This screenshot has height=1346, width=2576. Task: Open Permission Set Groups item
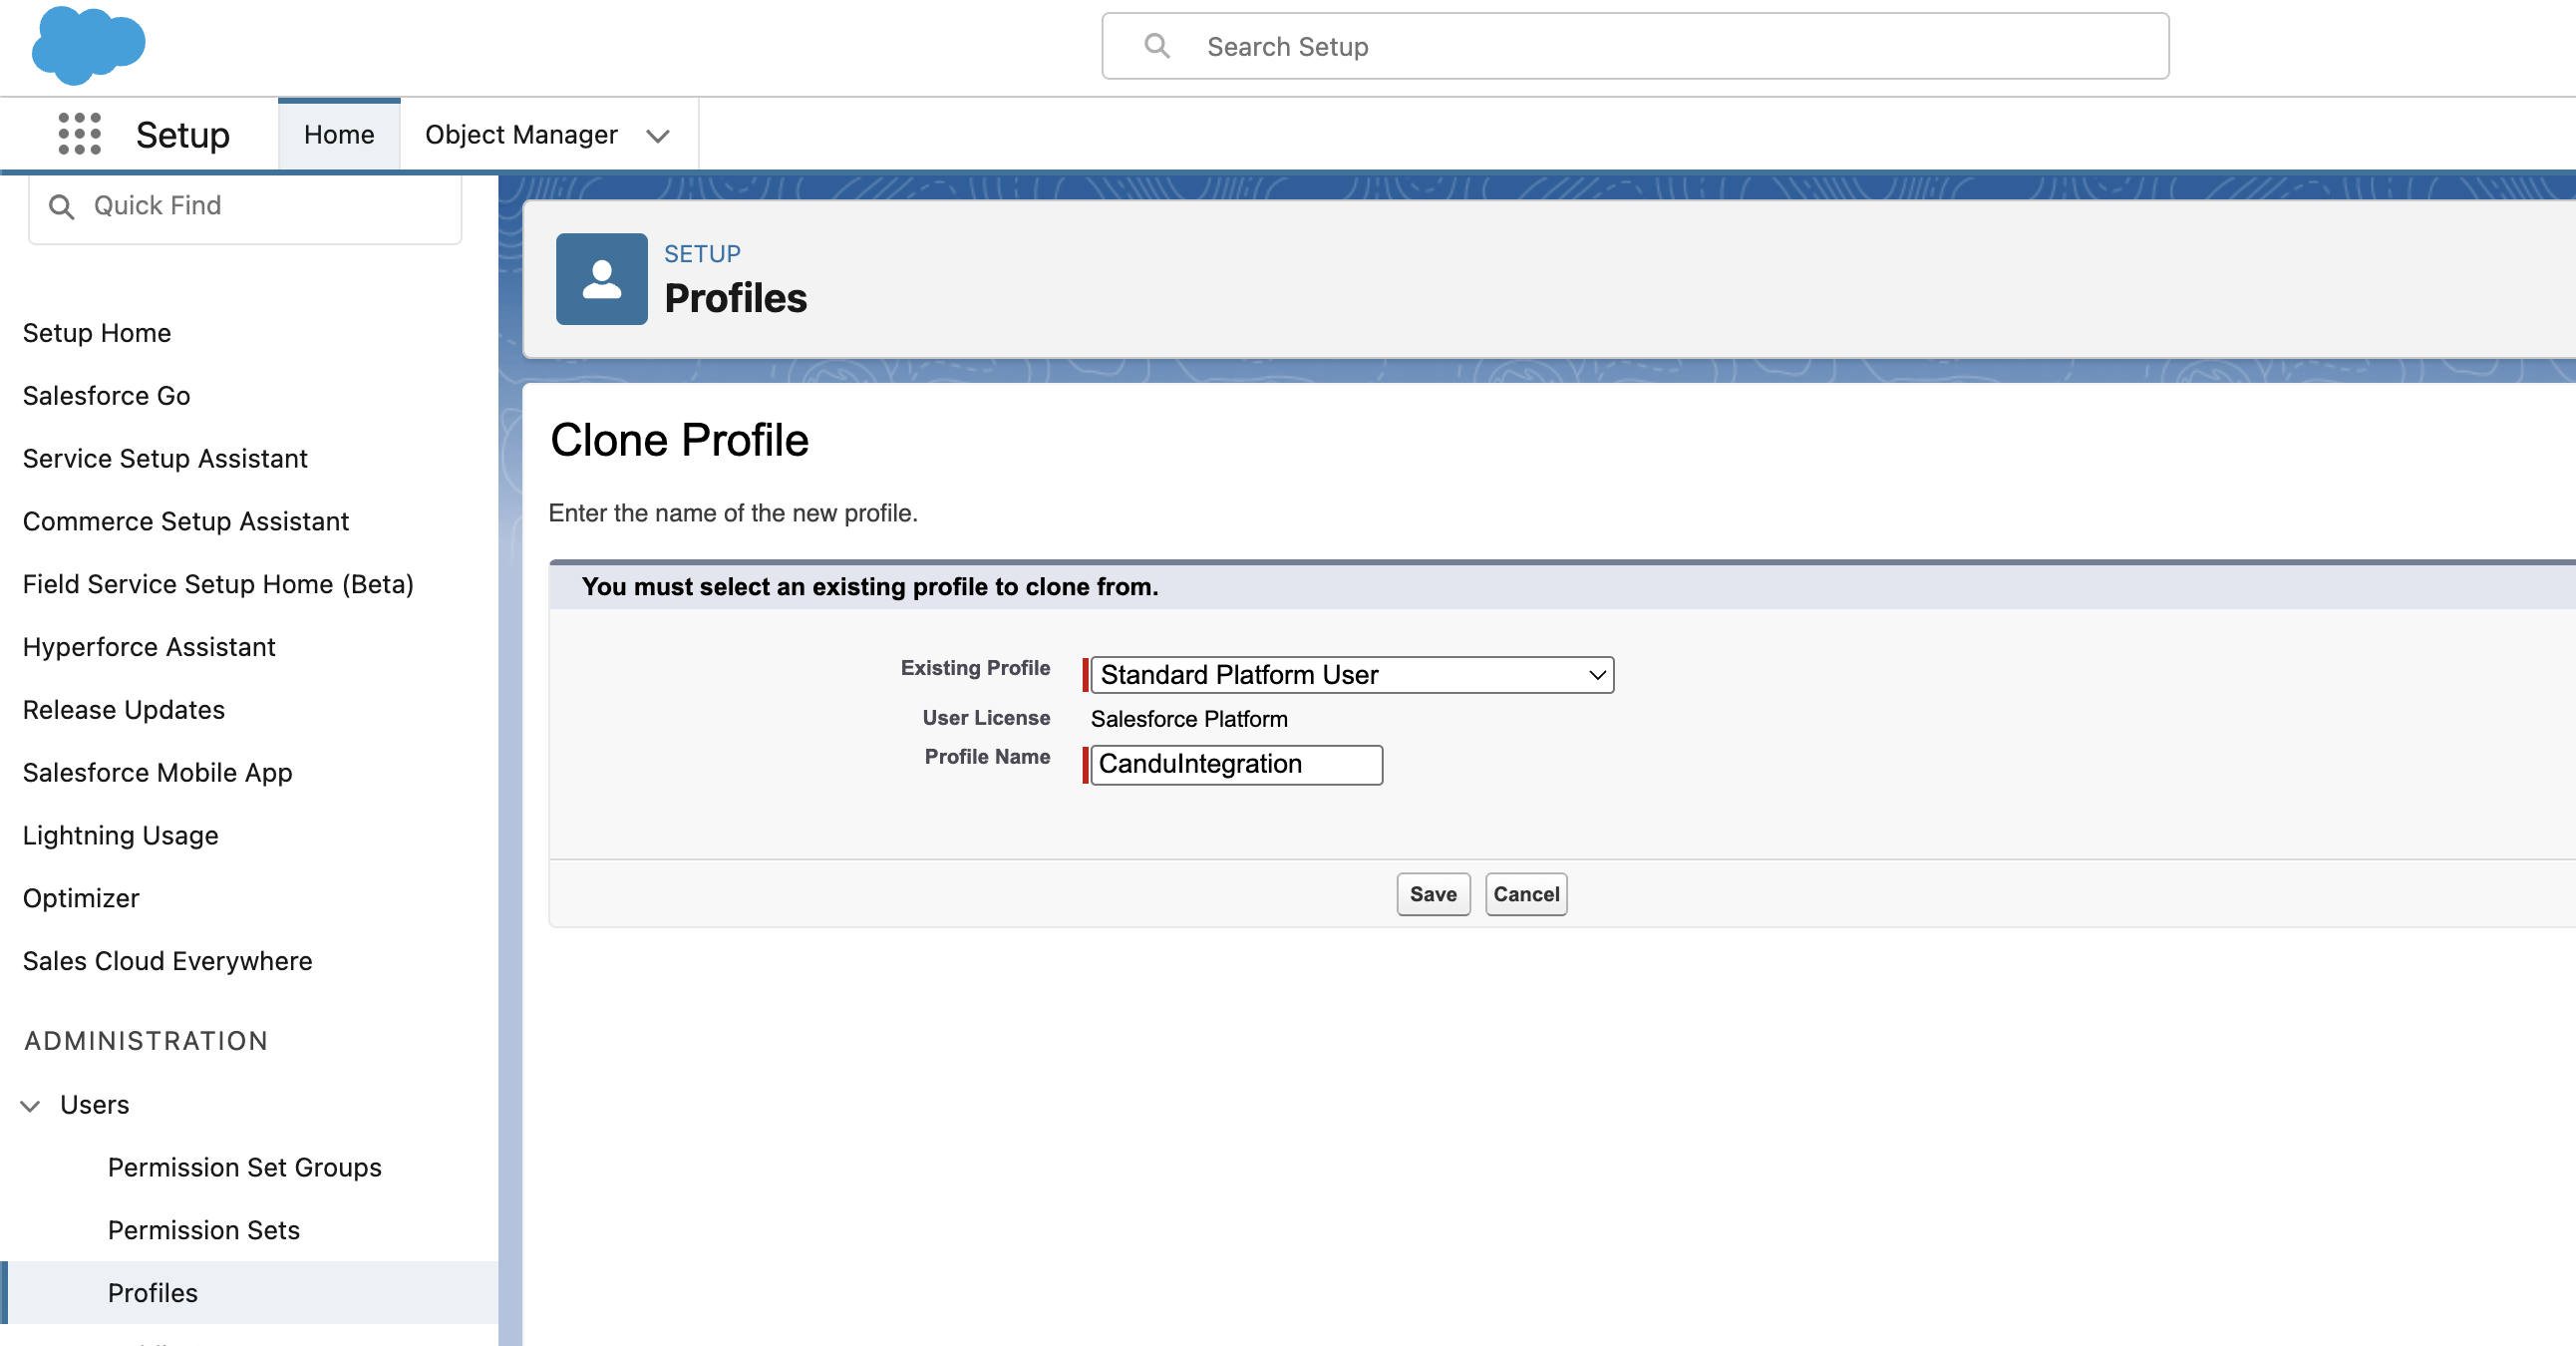(245, 1167)
